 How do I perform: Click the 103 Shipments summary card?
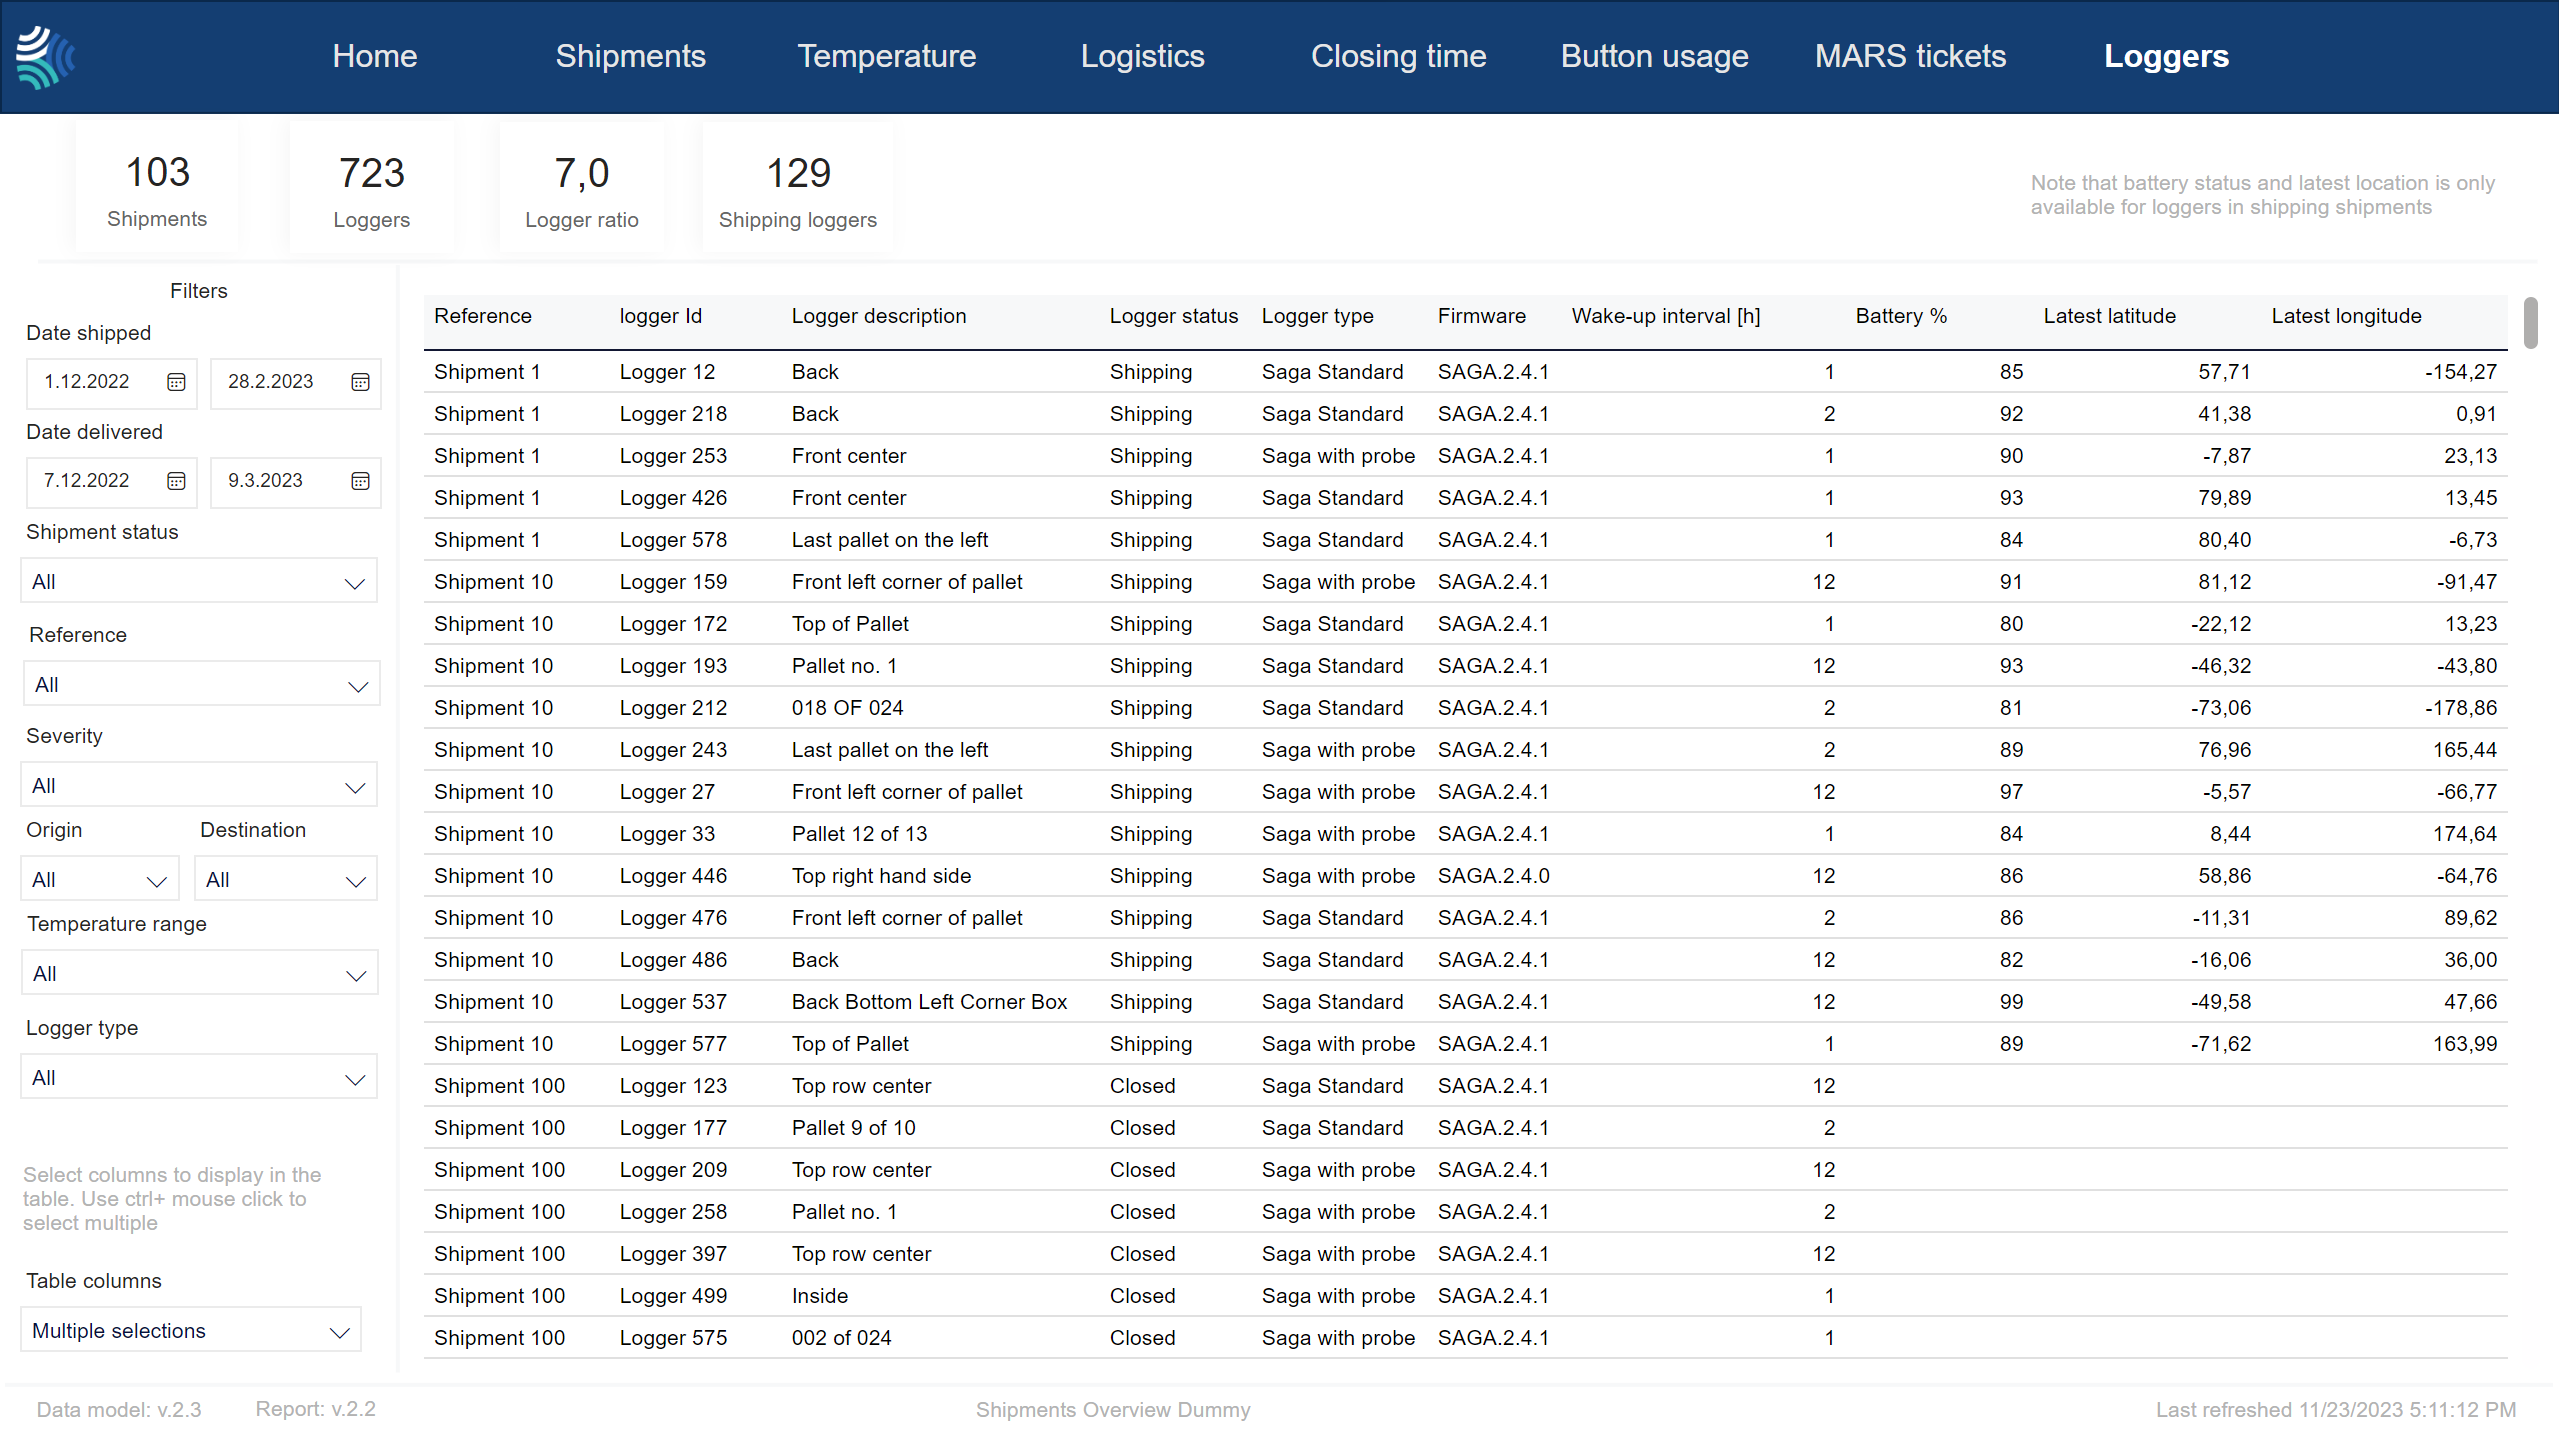(157, 190)
